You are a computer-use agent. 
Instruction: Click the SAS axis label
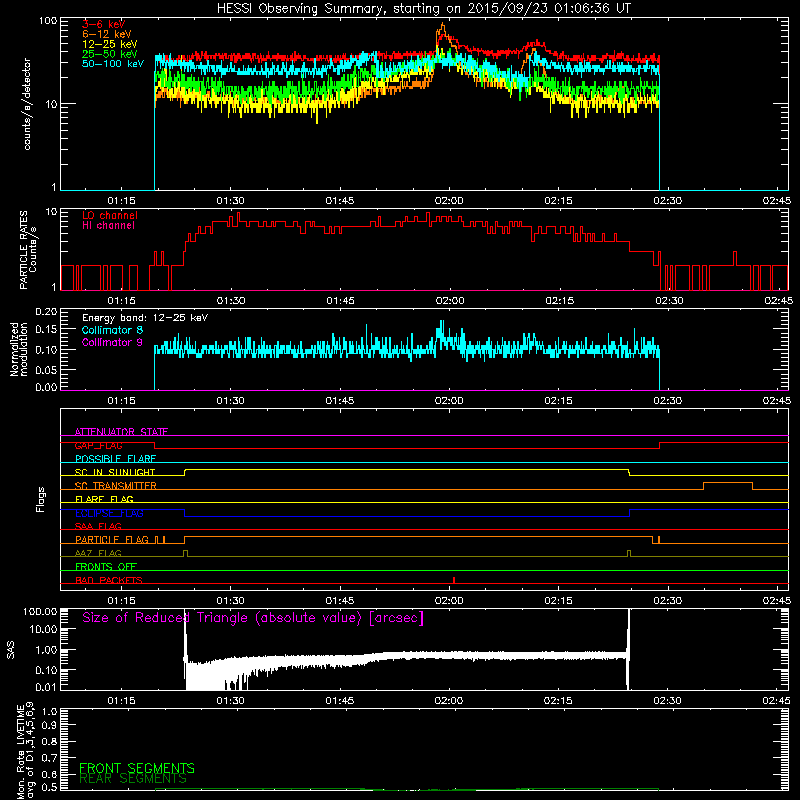pyautogui.click(x=11, y=650)
